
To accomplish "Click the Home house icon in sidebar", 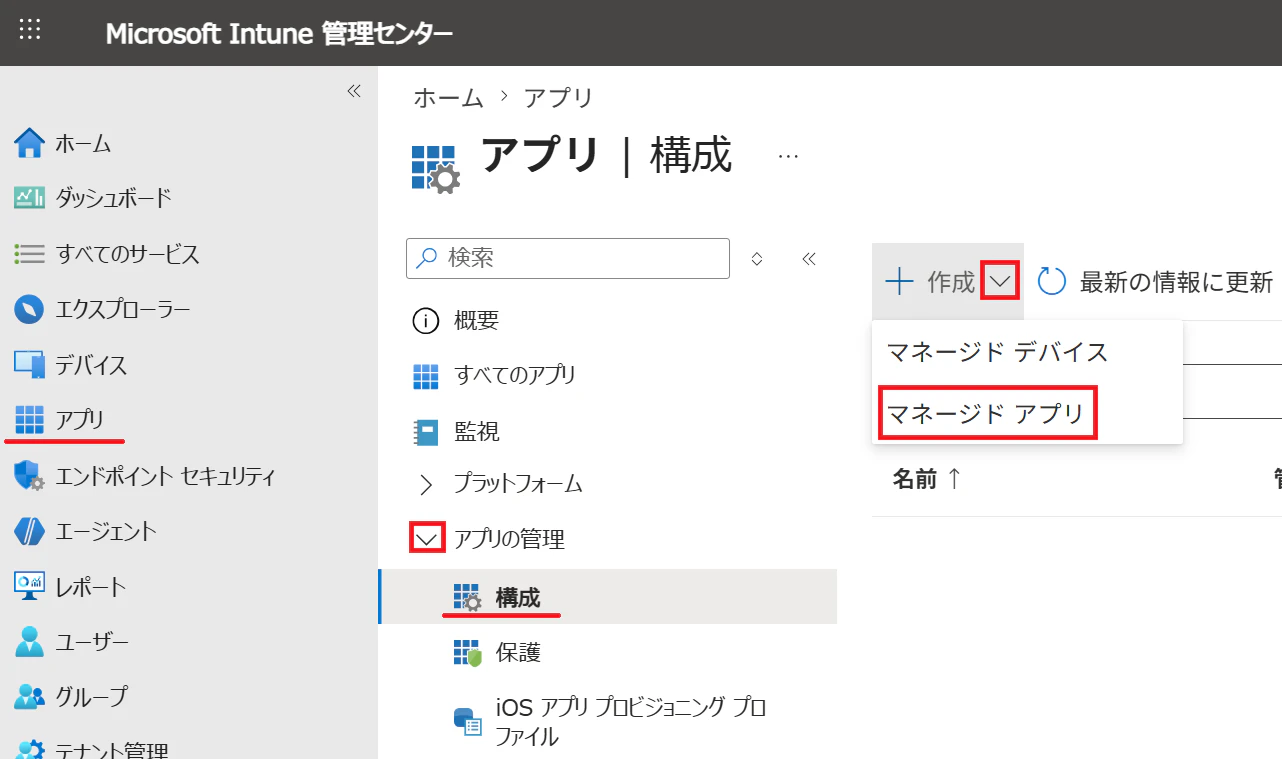I will point(30,144).
